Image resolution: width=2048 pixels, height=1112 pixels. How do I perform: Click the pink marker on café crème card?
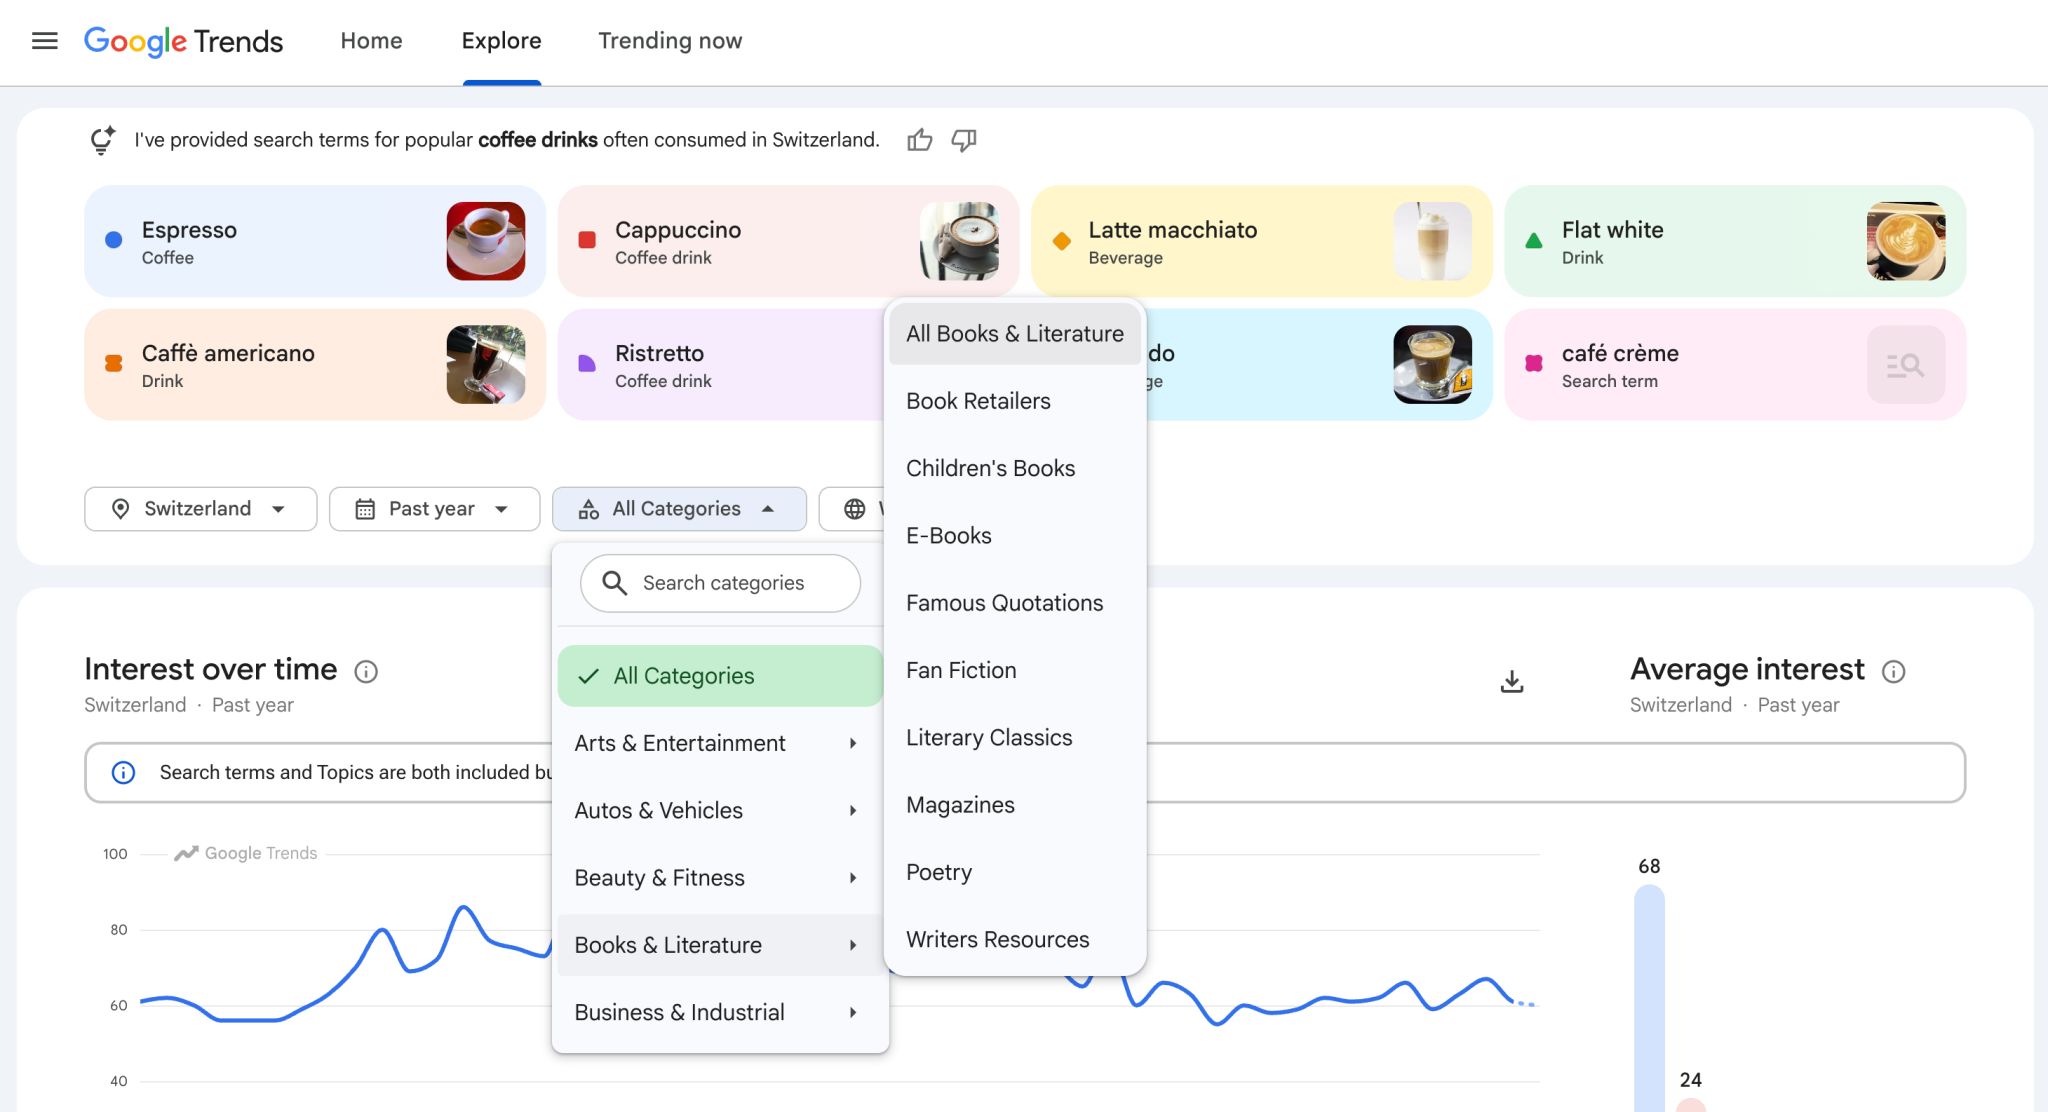1534,364
